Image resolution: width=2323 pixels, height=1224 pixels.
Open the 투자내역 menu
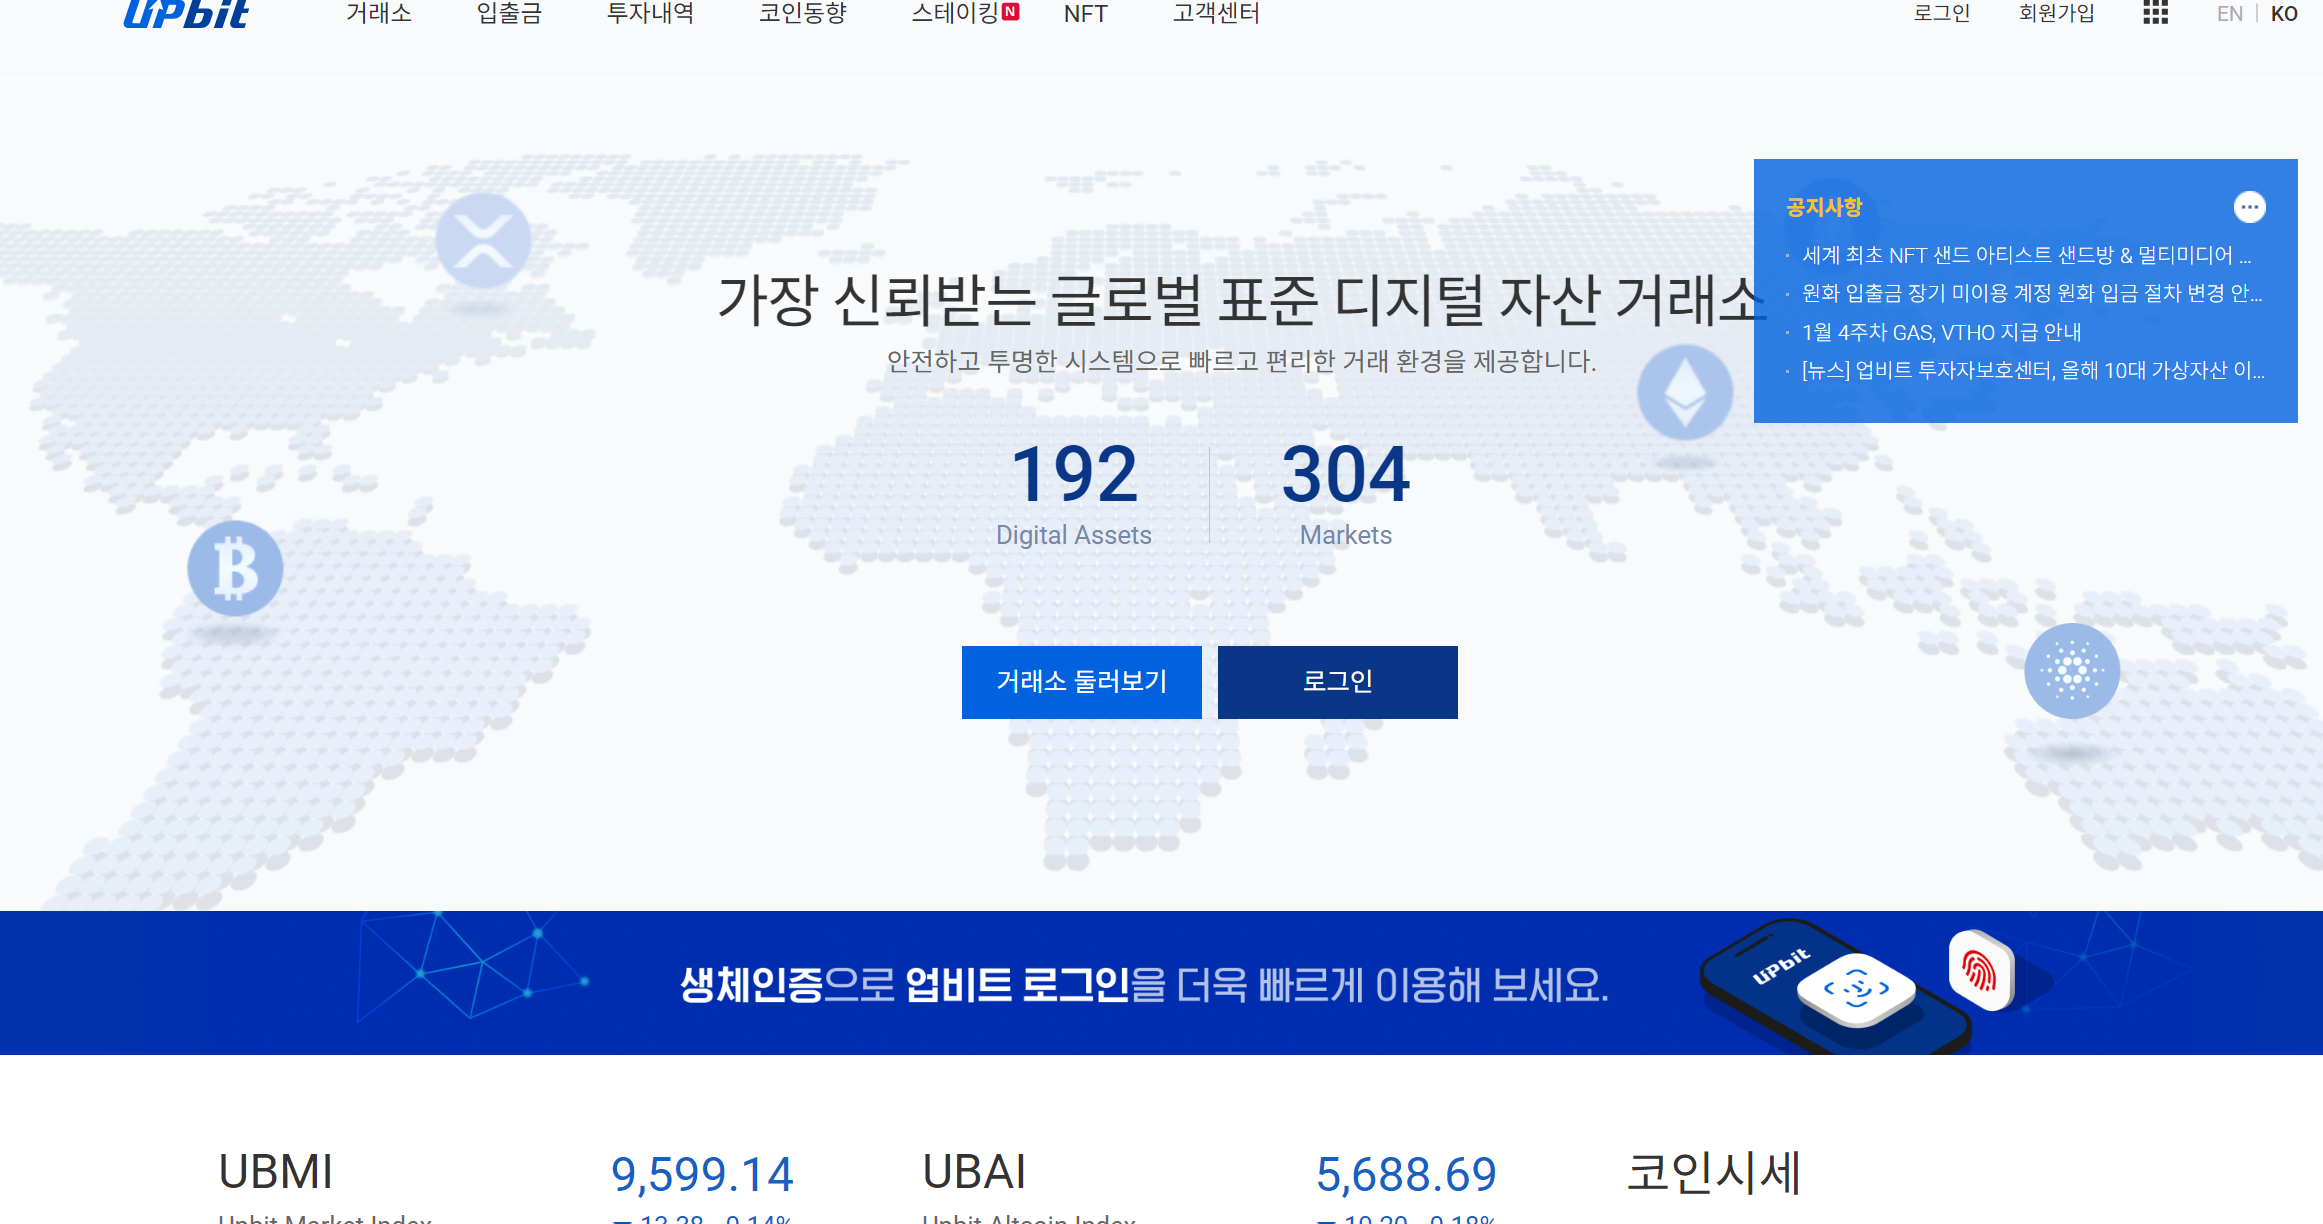651,13
